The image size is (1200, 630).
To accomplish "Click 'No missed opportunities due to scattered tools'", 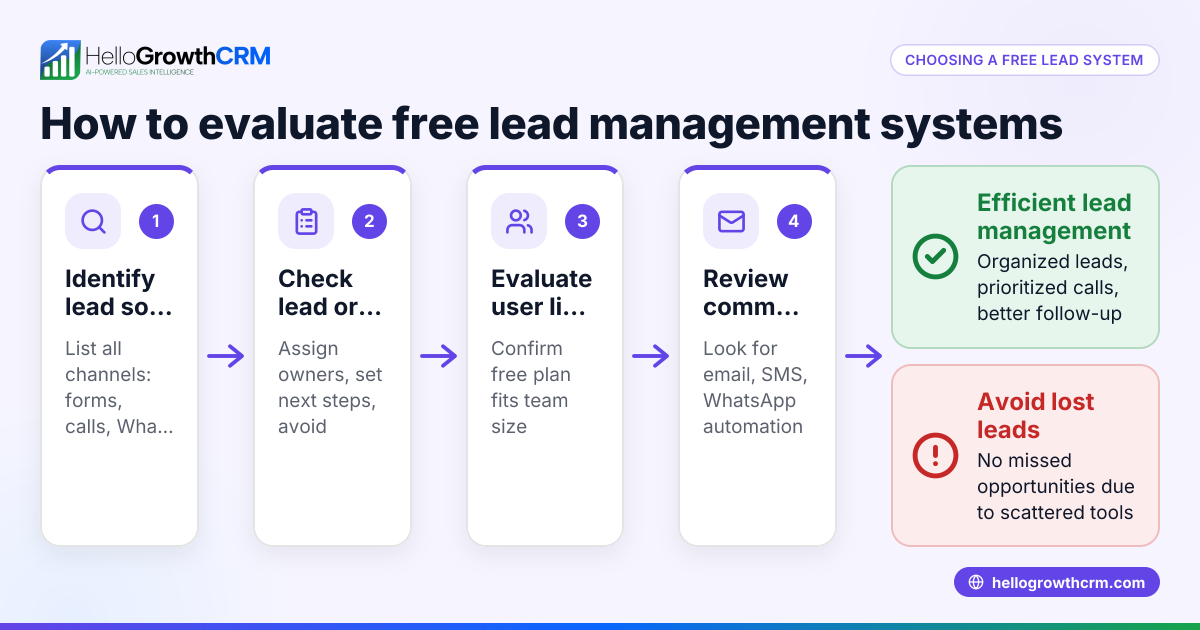I will [1055, 487].
